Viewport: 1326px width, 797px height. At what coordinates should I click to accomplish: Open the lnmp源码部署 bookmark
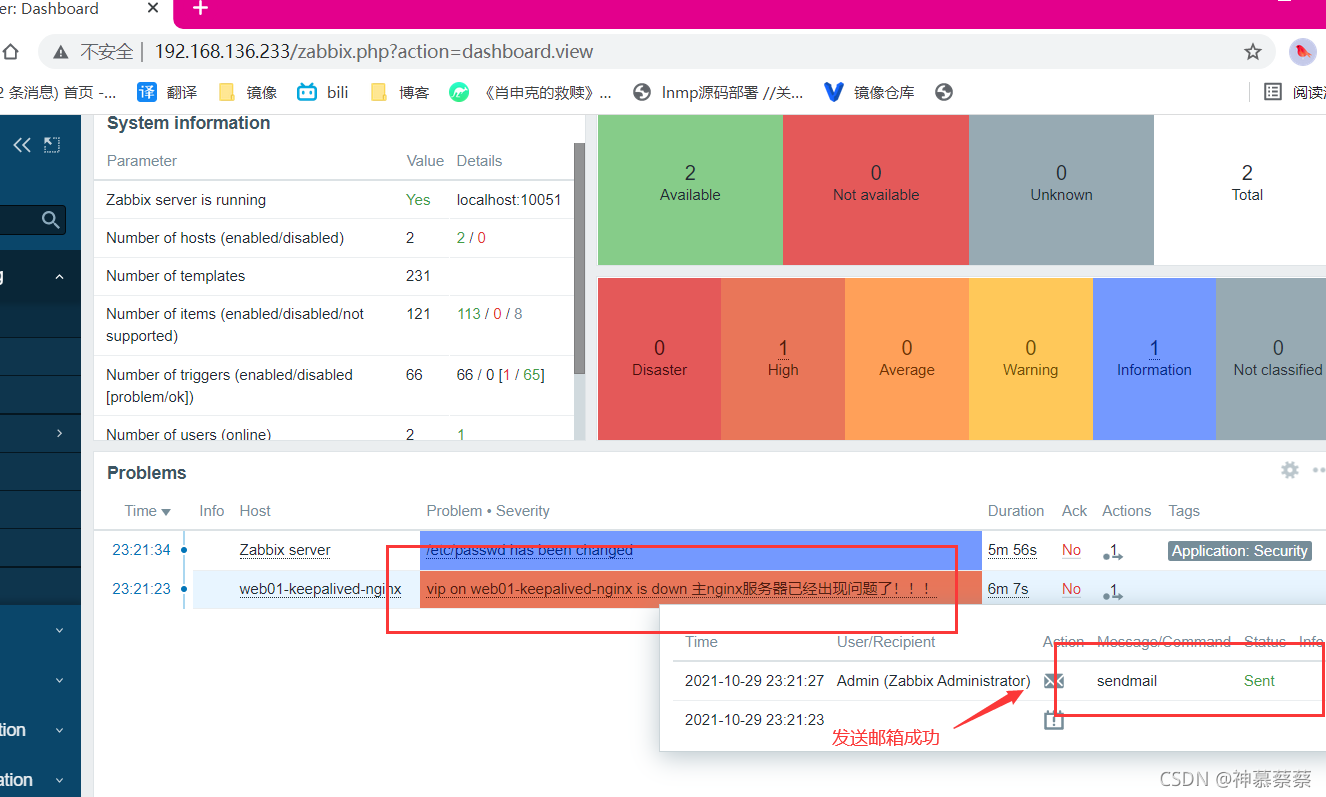point(719,92)
